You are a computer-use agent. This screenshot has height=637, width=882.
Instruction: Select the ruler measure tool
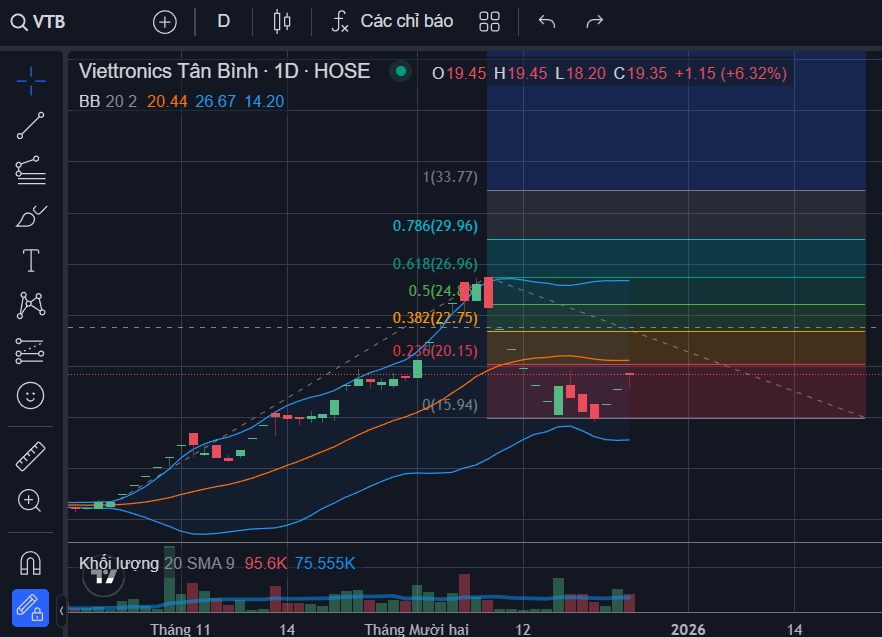click(x=30, y=456)
